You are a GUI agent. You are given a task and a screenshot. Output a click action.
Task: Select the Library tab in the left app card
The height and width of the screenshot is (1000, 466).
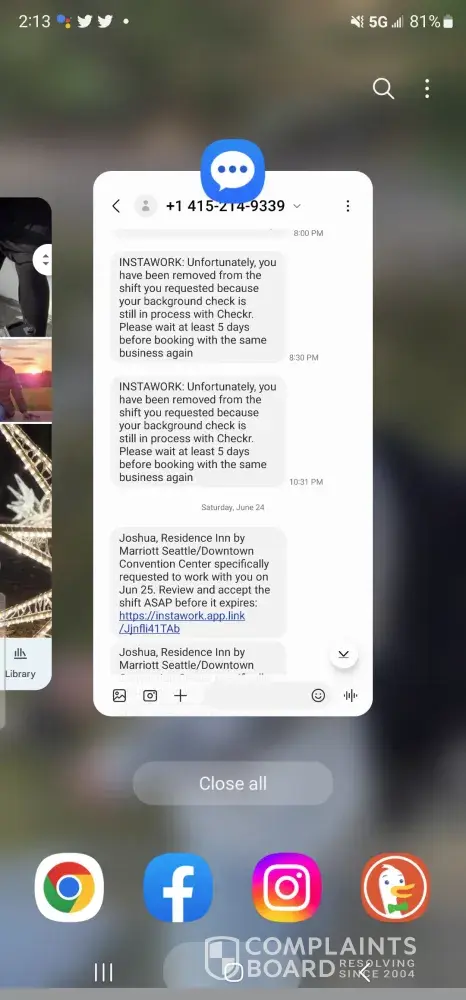pos(20,663)
